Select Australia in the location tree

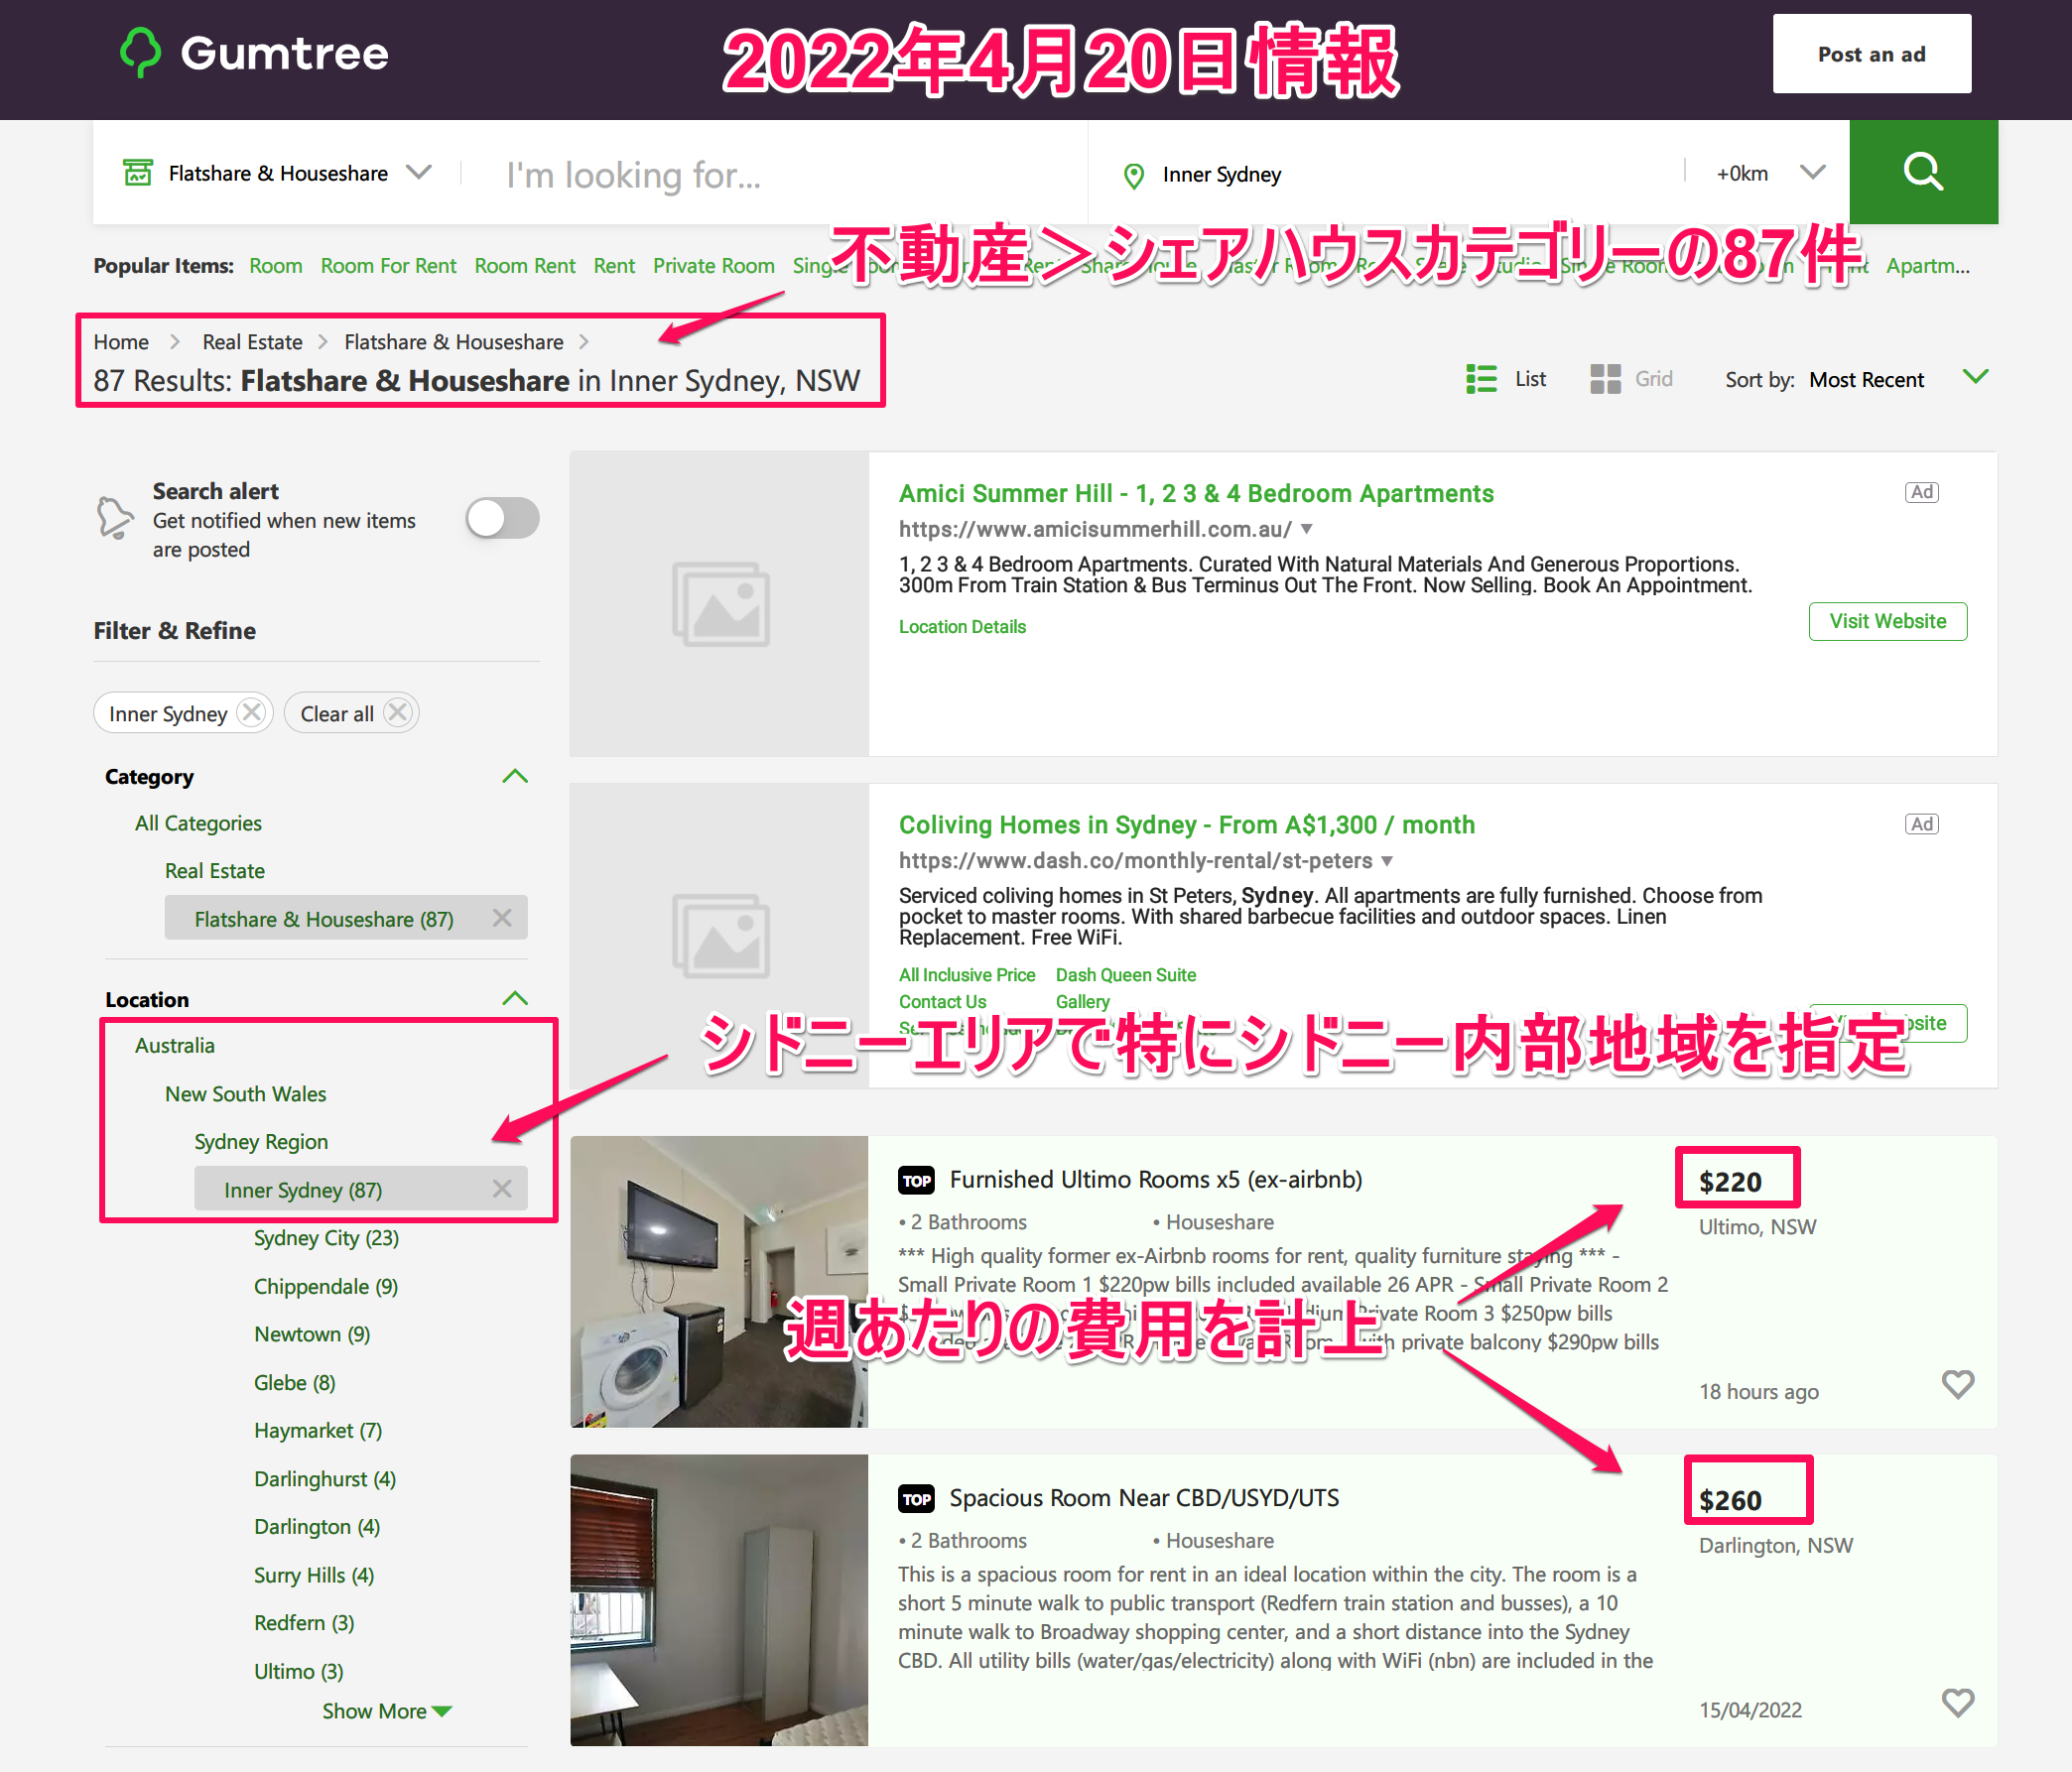pyautogui.click(x=174, y=1045)
